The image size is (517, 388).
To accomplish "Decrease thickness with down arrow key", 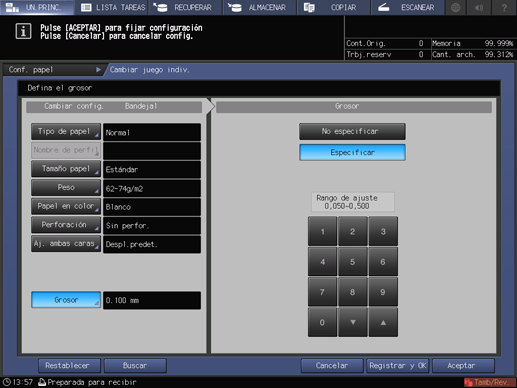I will (x=353, y=322).
